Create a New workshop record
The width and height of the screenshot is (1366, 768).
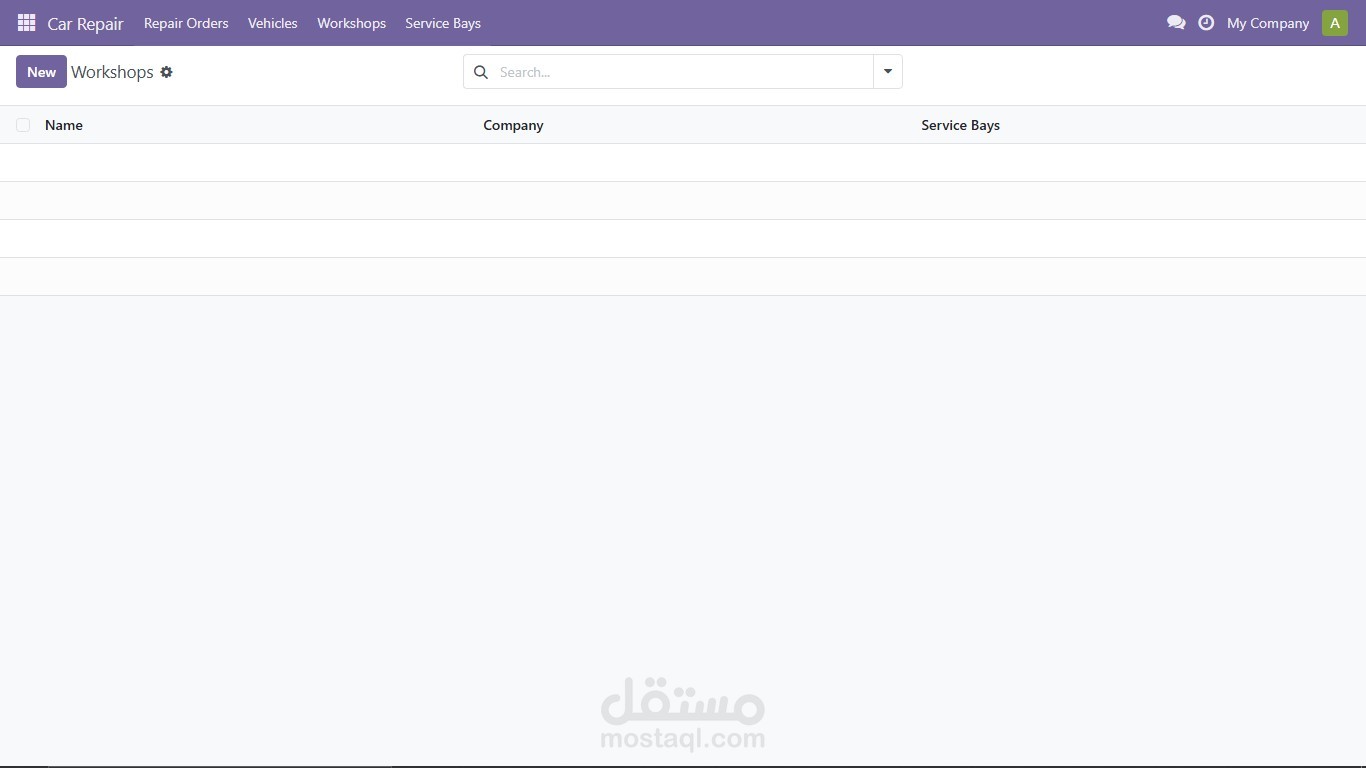[41, 72]
